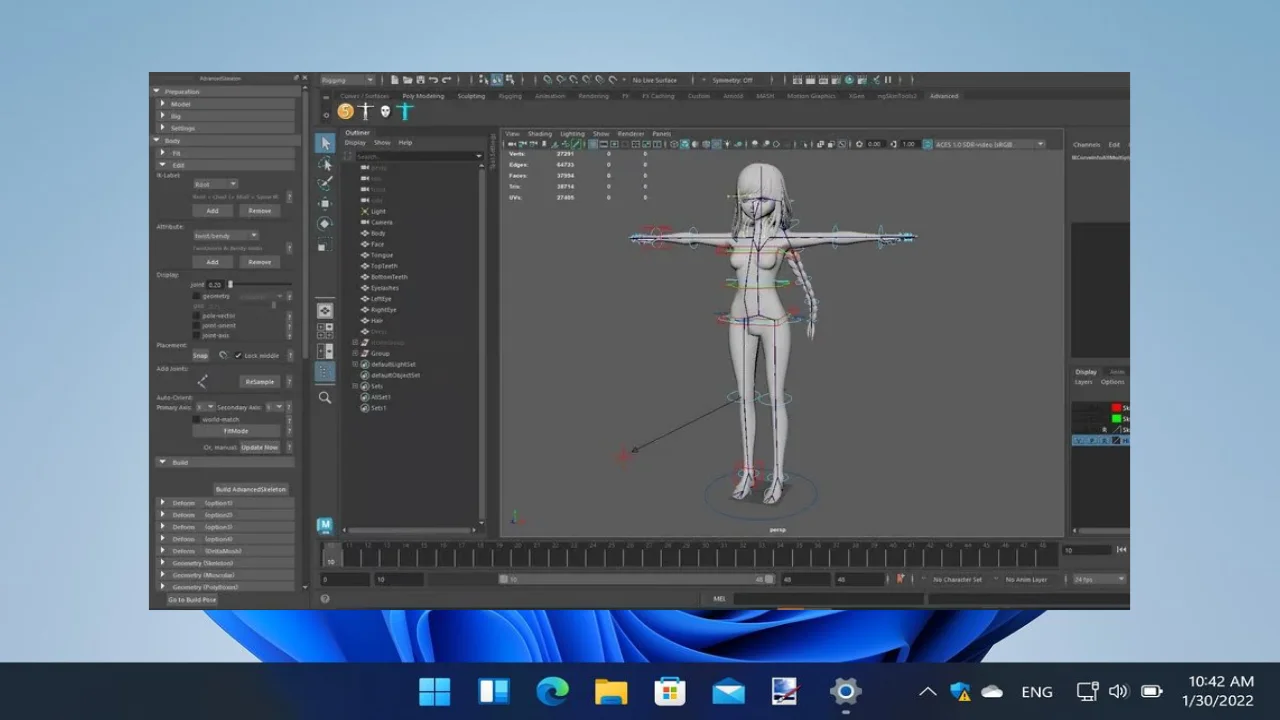Viewport: 1280px width, 720px height.
Task: Toggle the geometry display checkbox
Action: [197, 296]
